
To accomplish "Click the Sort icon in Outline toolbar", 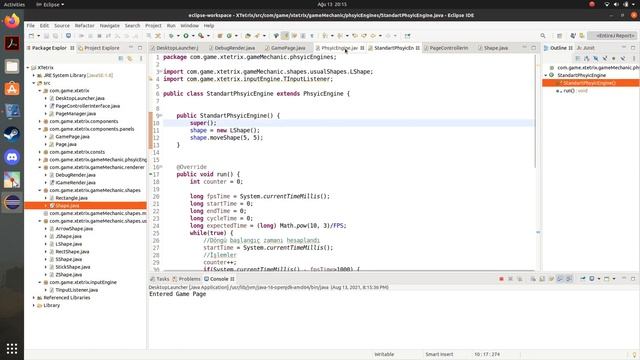I will click(587, 58).
